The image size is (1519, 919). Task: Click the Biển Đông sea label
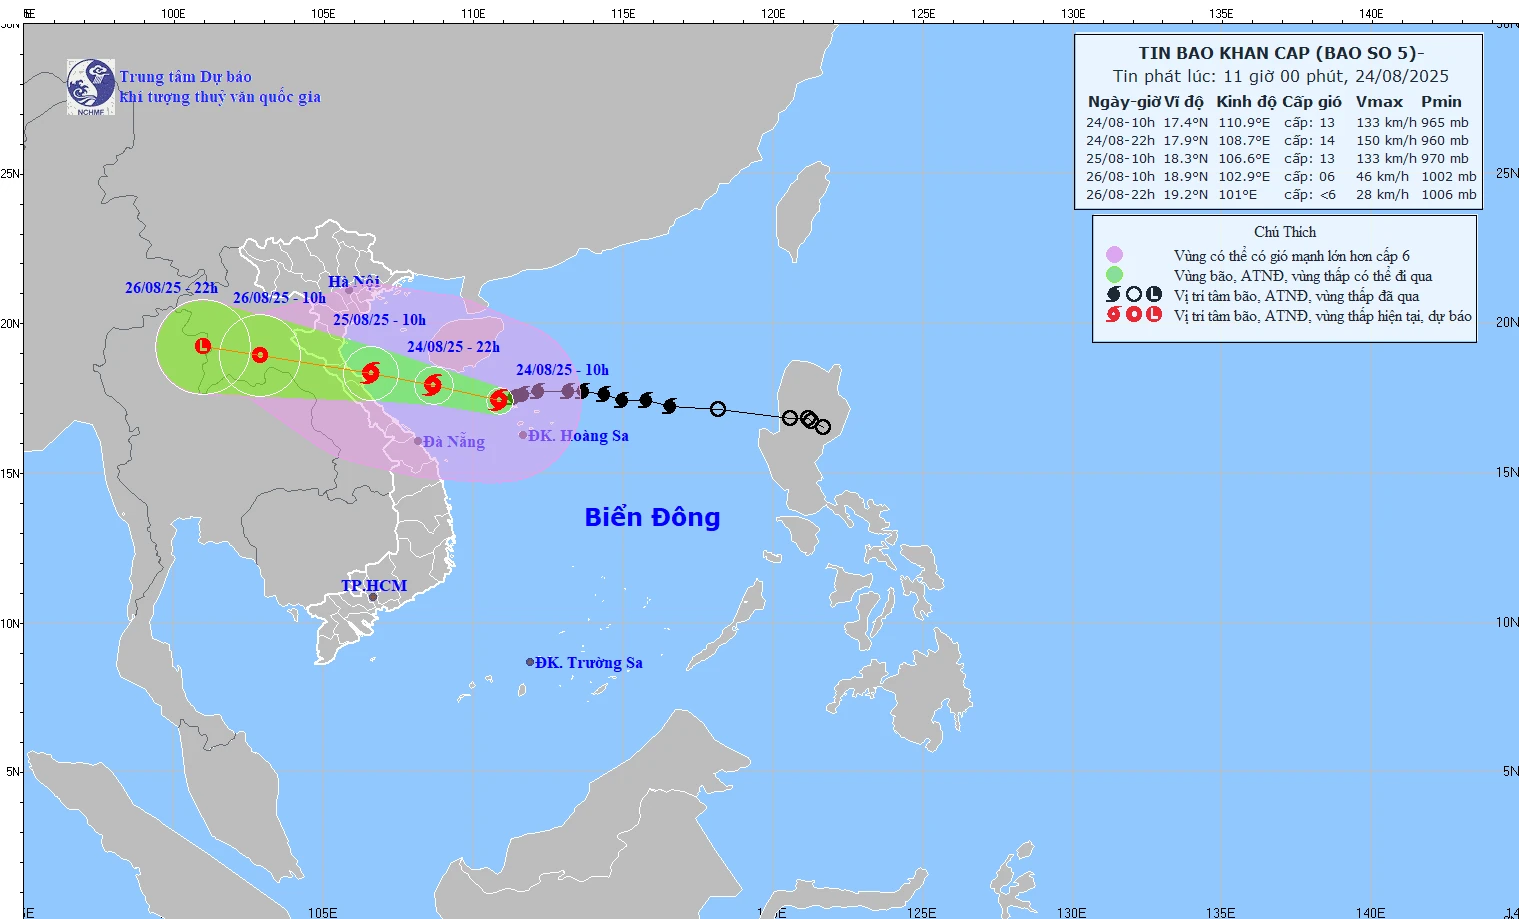(x=652, y=517)
